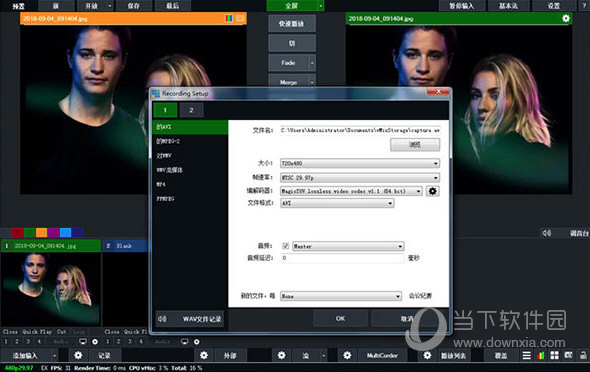Open the gear settings left of 播放列表 button
This screenshot has width=590, height=372.
tap(427, 355)
